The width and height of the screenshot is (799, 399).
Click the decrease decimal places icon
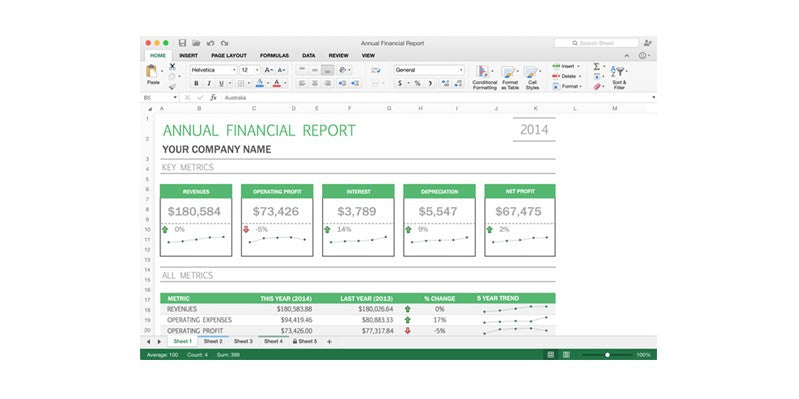[458, 84]
